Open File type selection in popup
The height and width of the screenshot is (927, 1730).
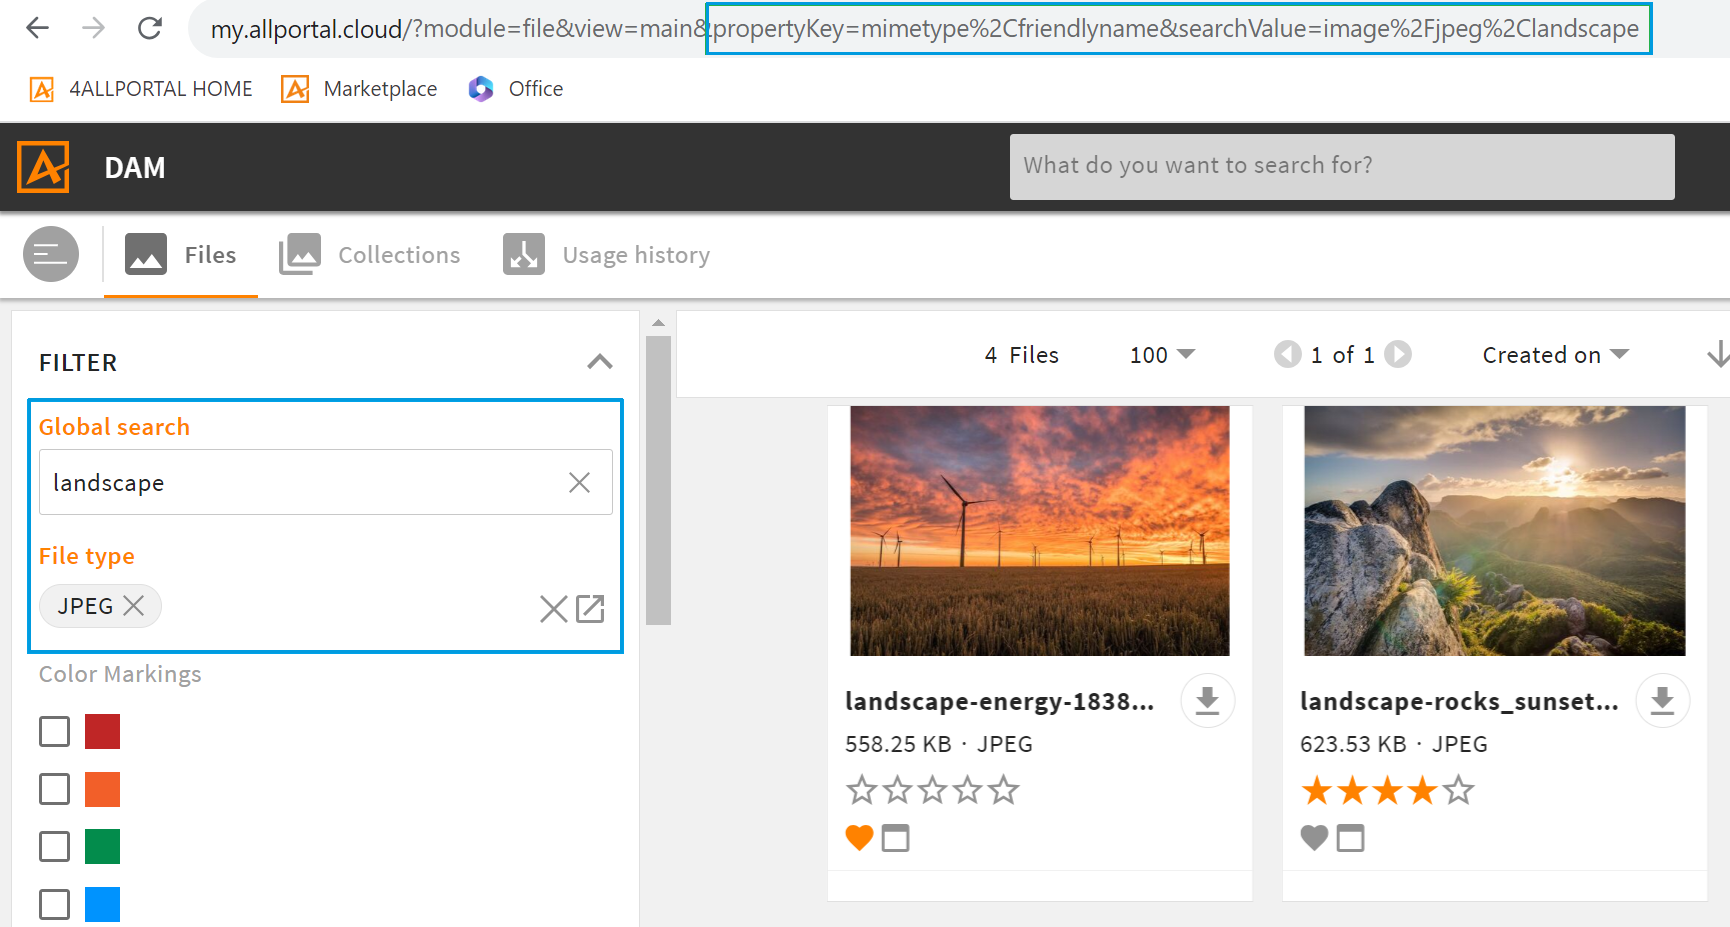[x=590, y=608]
